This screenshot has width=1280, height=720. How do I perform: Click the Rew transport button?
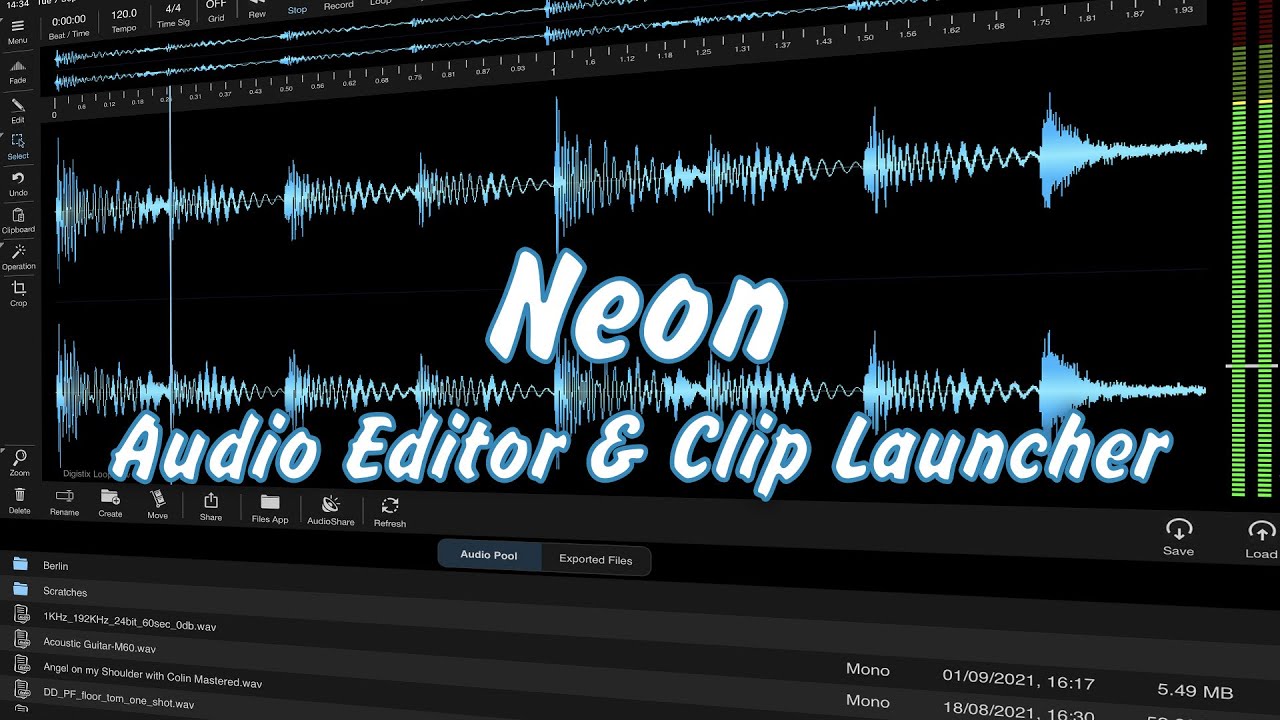coord(257,10)
